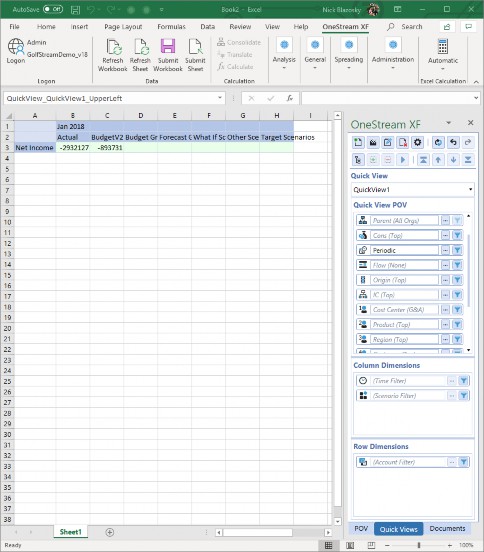Switch to the POV tab
Image resolution: width=484 pixels, height=552 pixels.
click(x=361, y=529)
